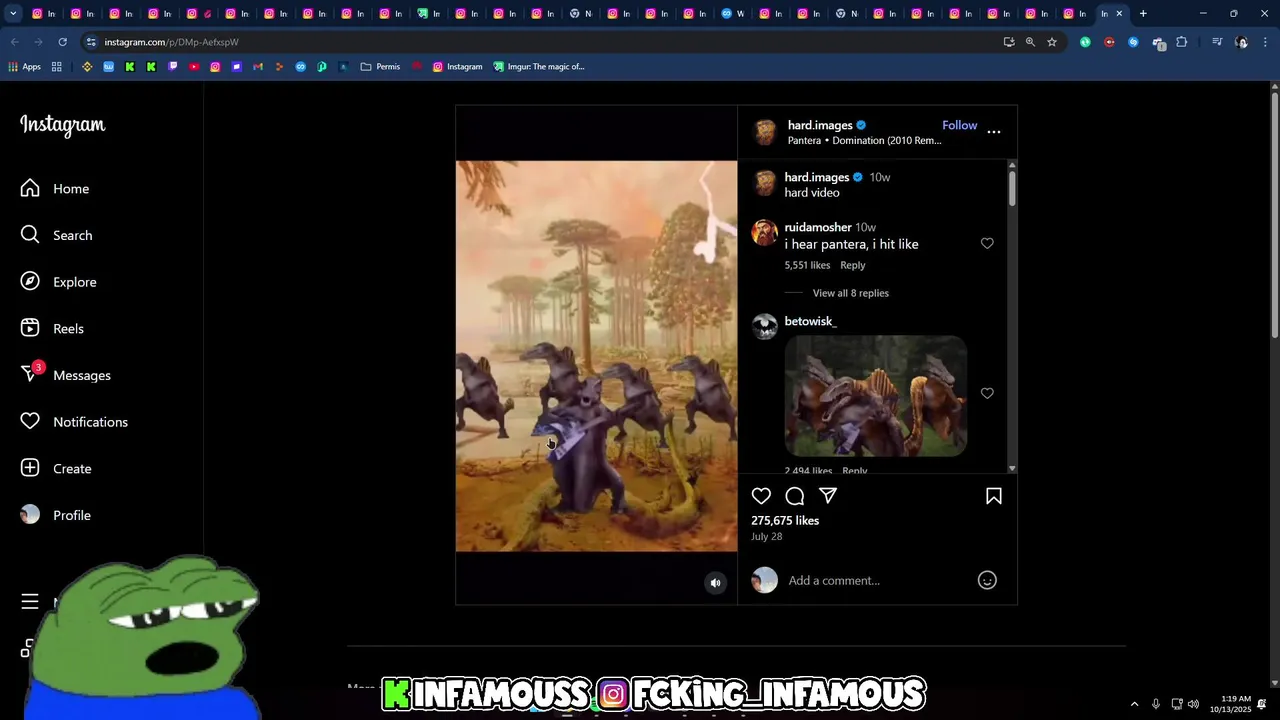Image resolution: width=1280 pixels, height=720 pixels.
Task: Open betowisk_ profile name
Action: tap(810, 321)
